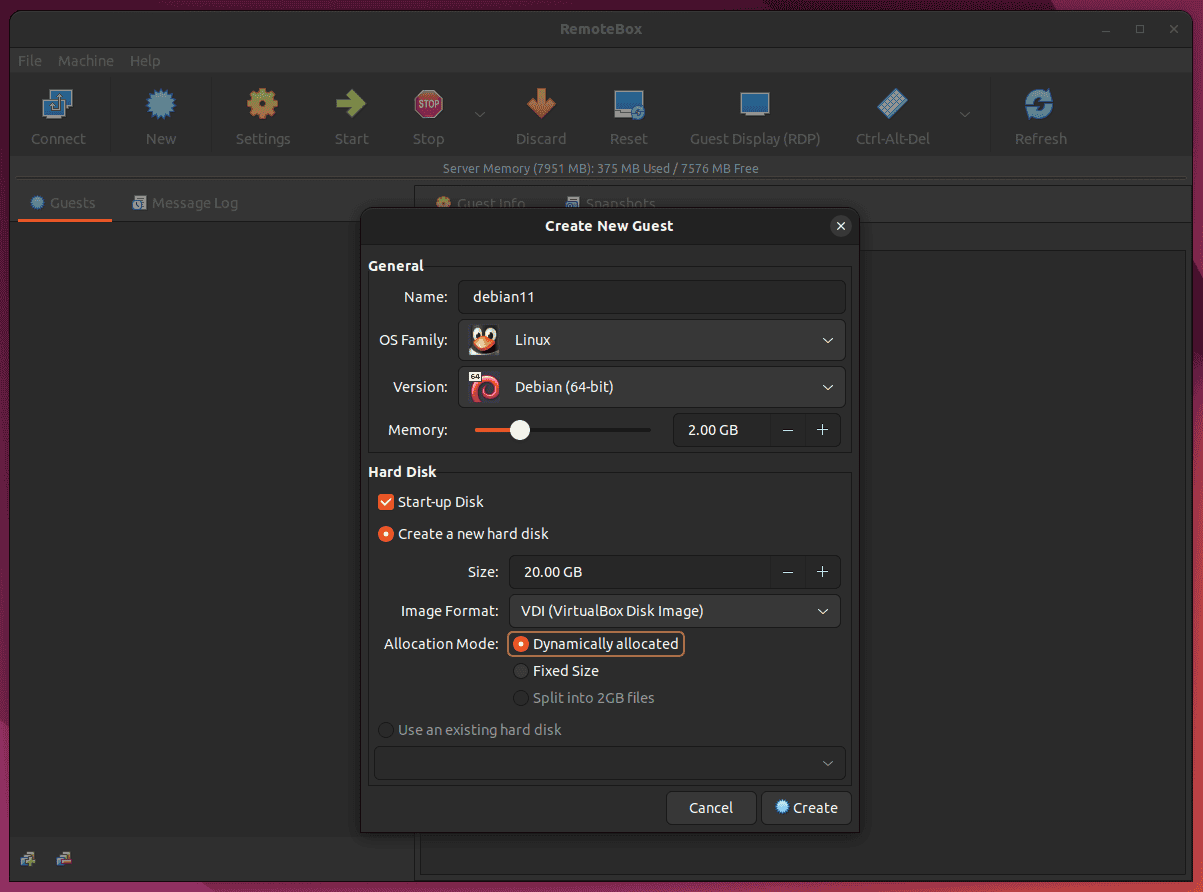Click the Cancel button

click(x=711, y=807)
